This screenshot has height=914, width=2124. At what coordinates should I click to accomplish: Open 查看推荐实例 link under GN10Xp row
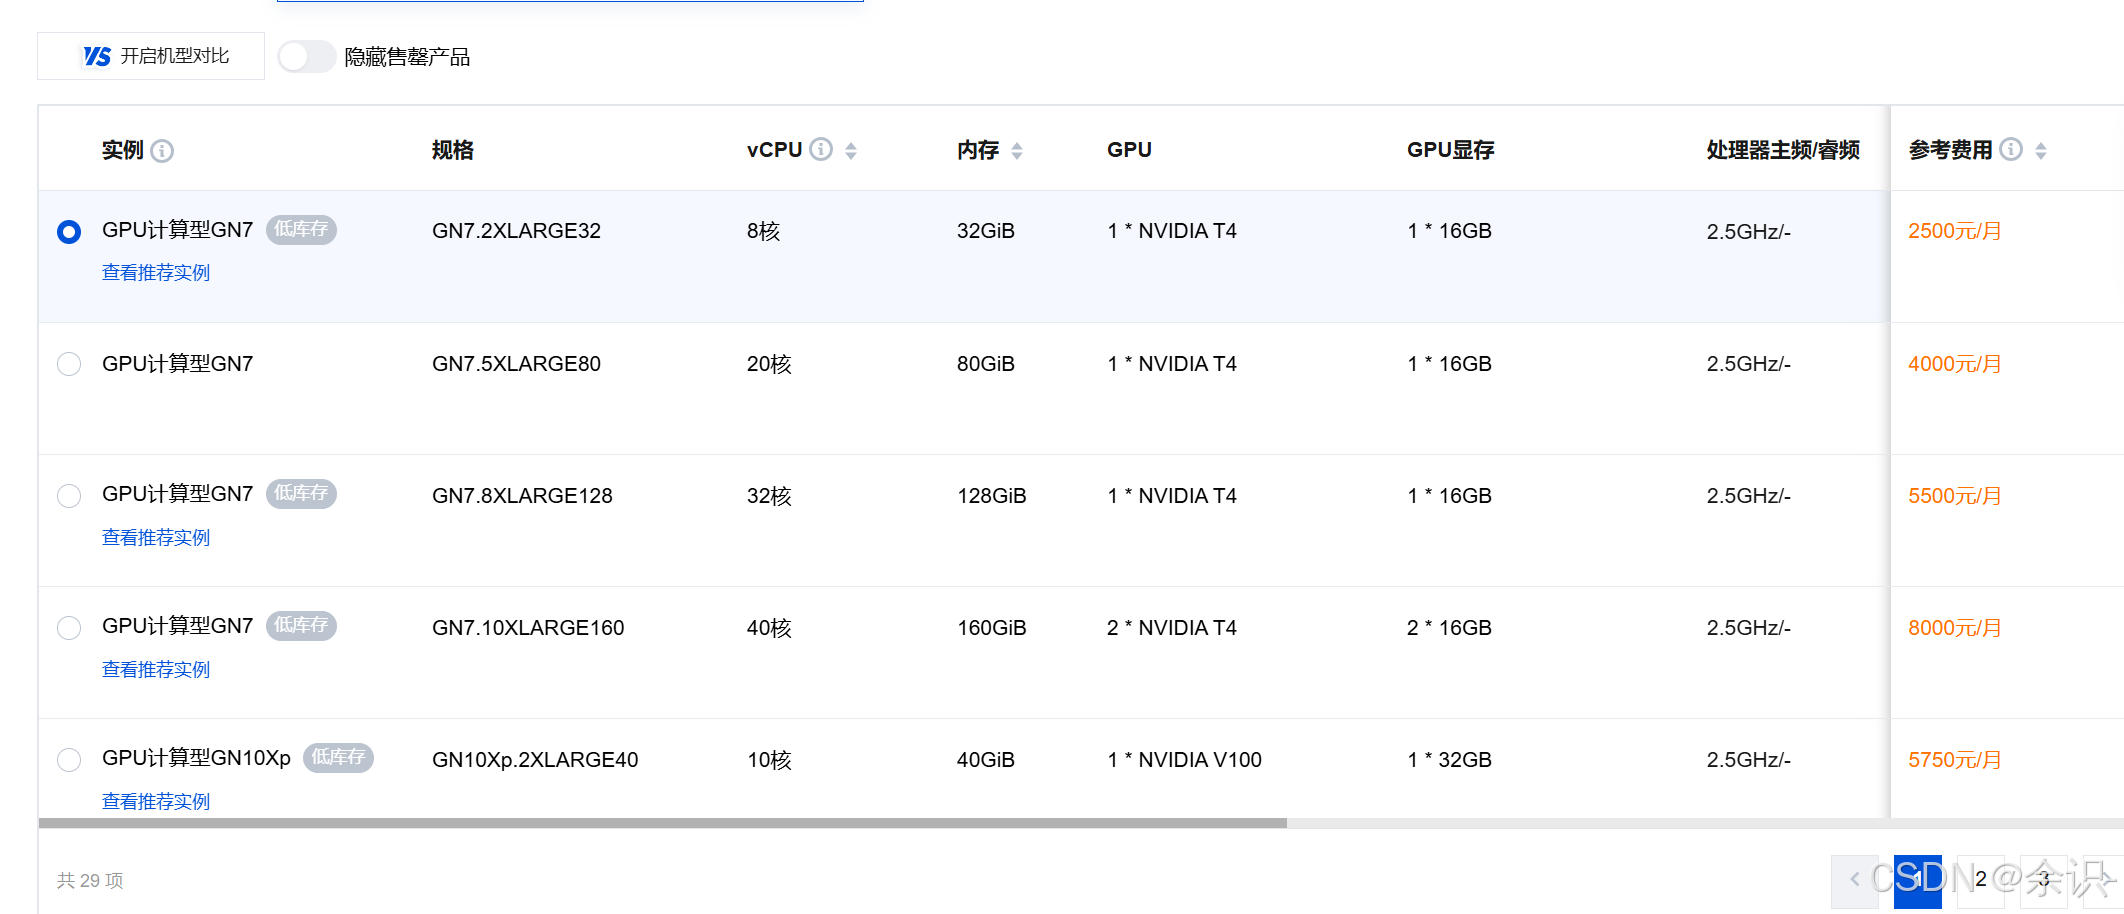[x=156, y=802]
